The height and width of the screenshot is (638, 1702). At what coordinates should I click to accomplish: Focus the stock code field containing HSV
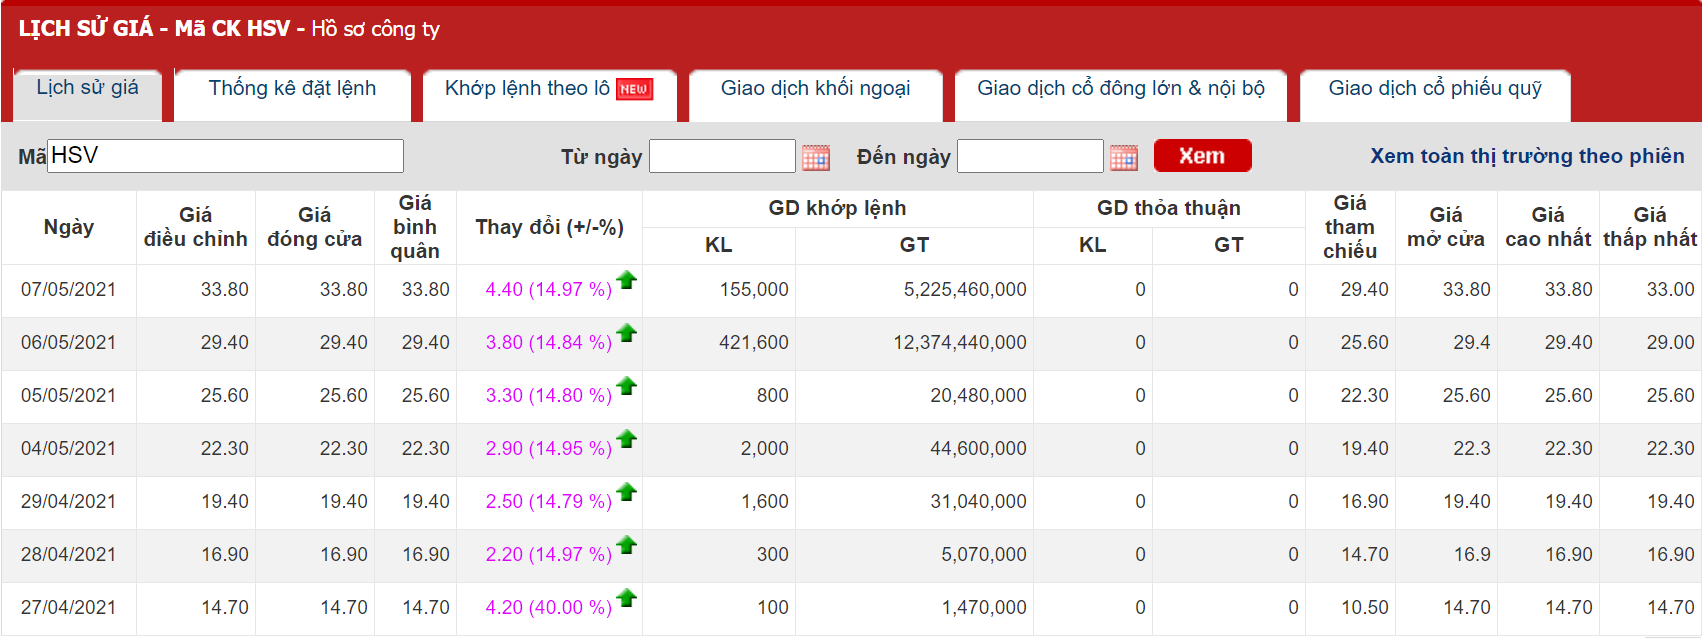pos(225,156)
